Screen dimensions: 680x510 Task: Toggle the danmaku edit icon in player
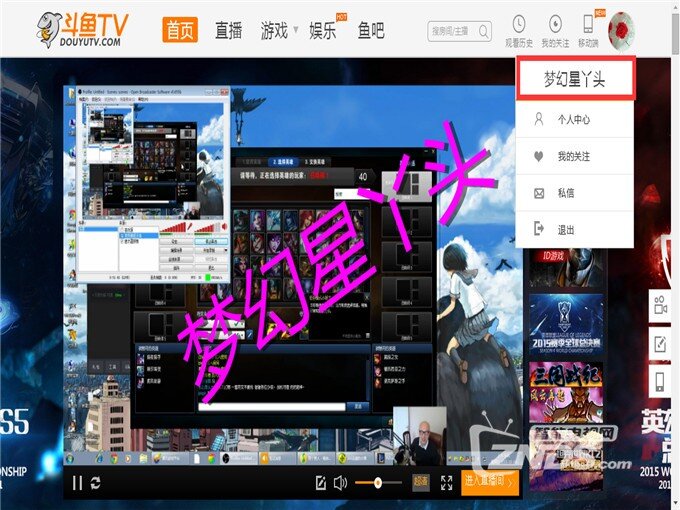(x=320, y=483)
